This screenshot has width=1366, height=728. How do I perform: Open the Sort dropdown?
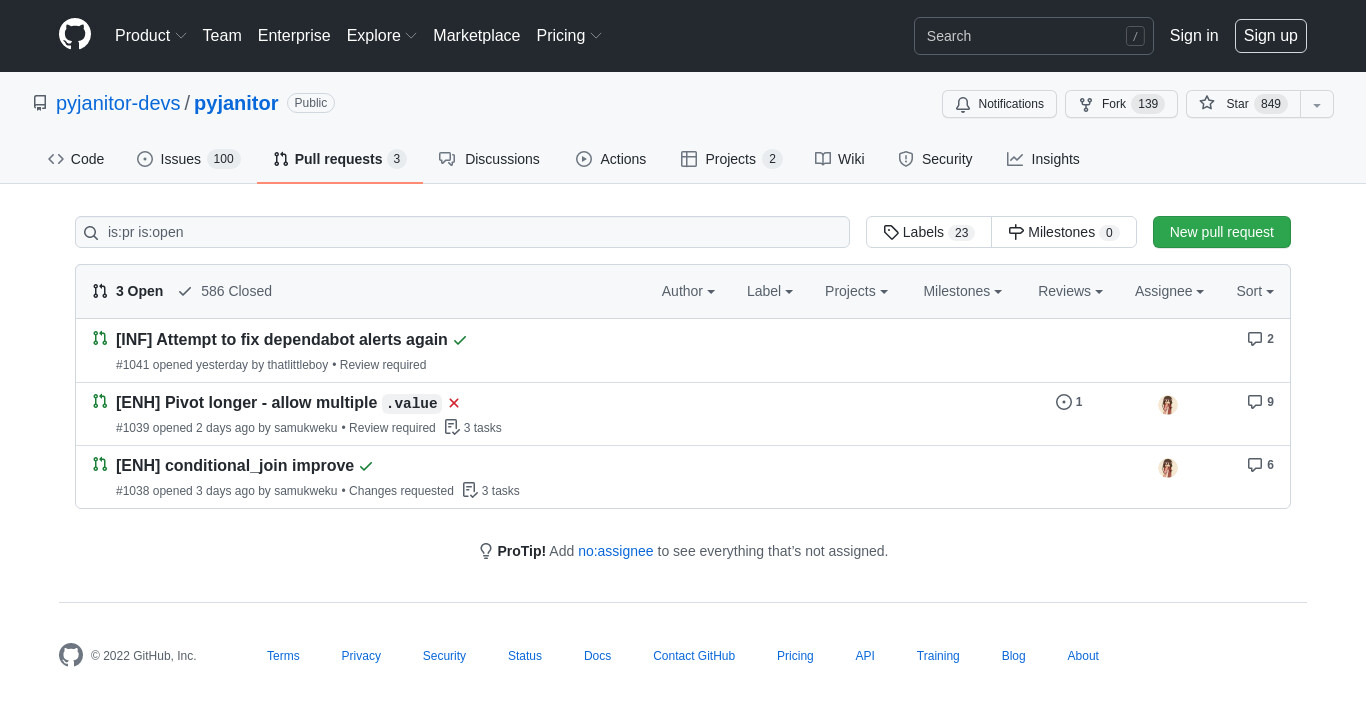pyautogui.click(x=1255, y=291)
